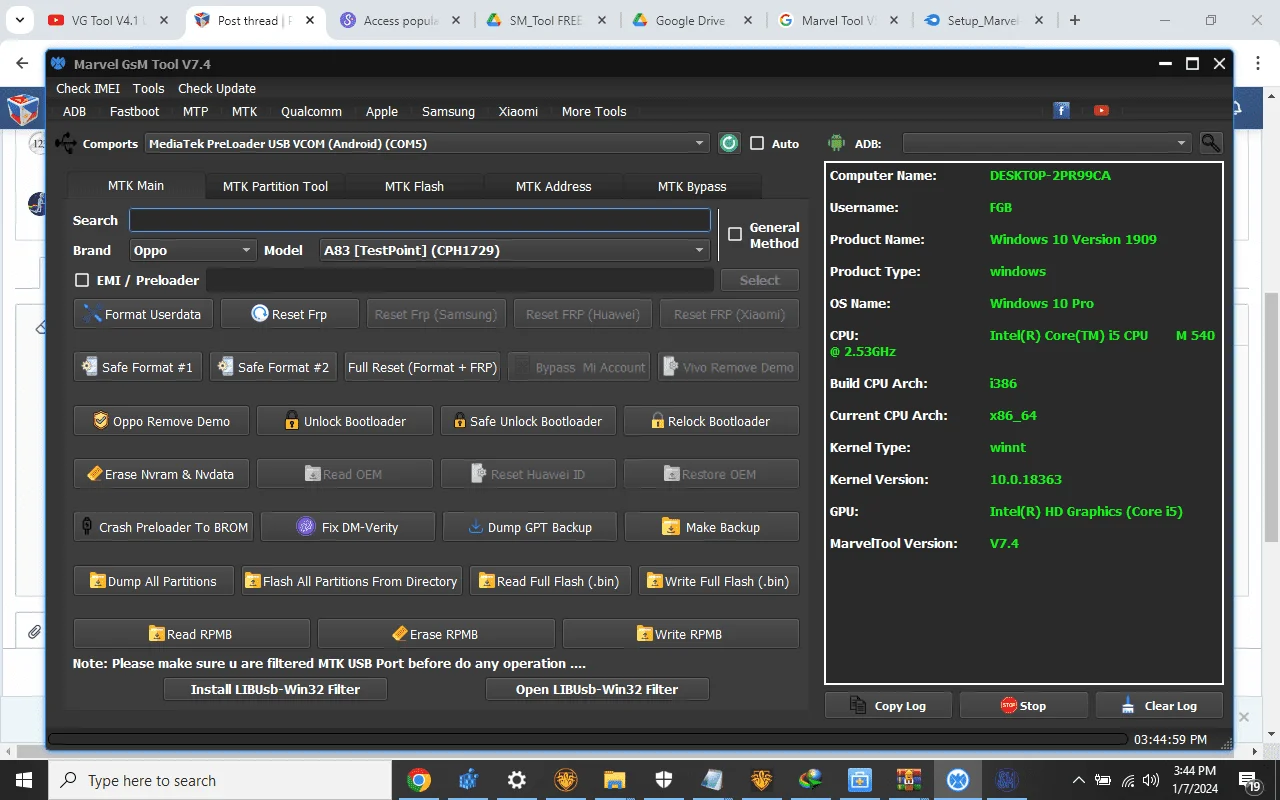
Task: Switch to the Fastboot section
Action: (135, 111)
